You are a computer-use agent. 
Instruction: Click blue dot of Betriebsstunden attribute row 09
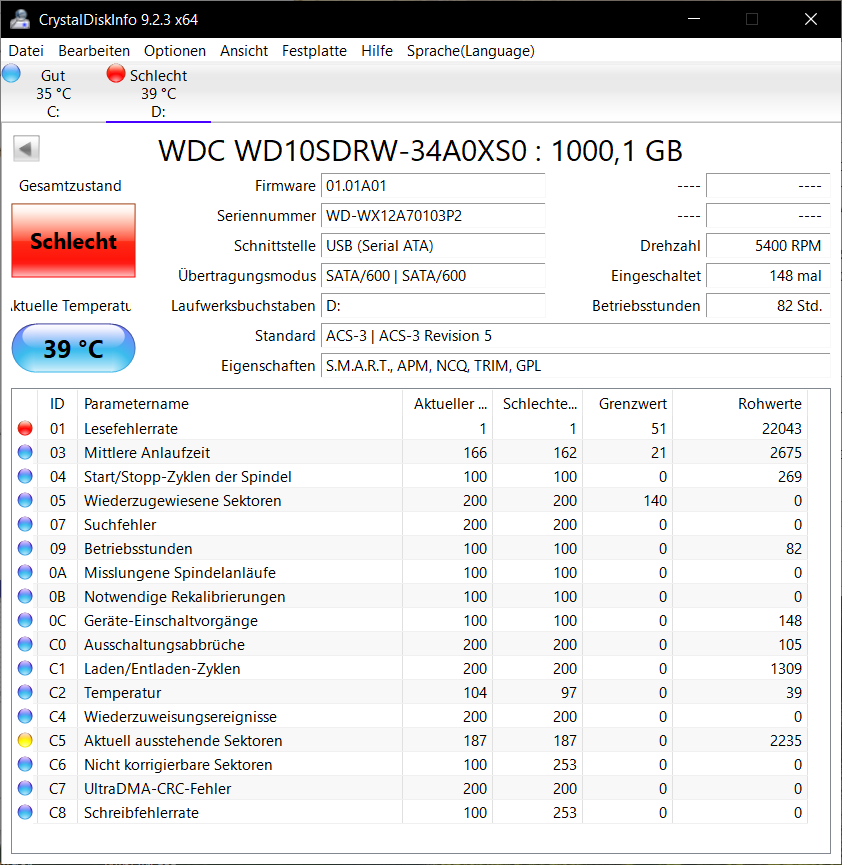tap(25, 548)
